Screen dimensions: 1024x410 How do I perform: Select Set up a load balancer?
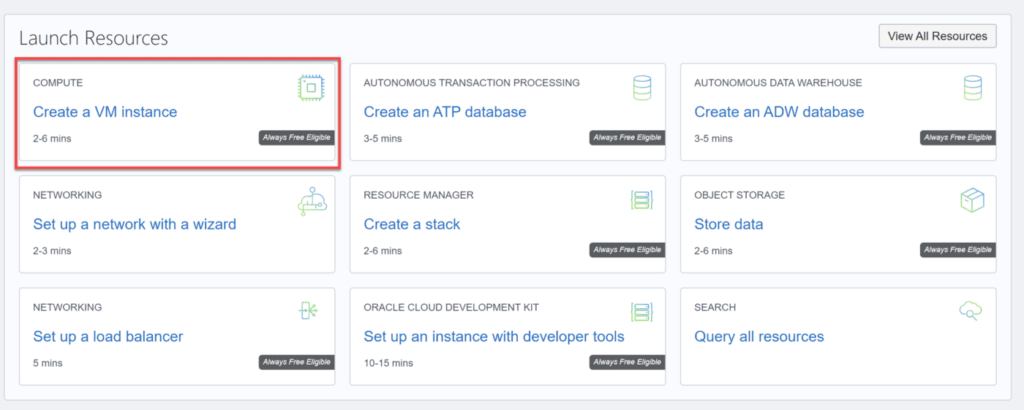pos(108,336)
